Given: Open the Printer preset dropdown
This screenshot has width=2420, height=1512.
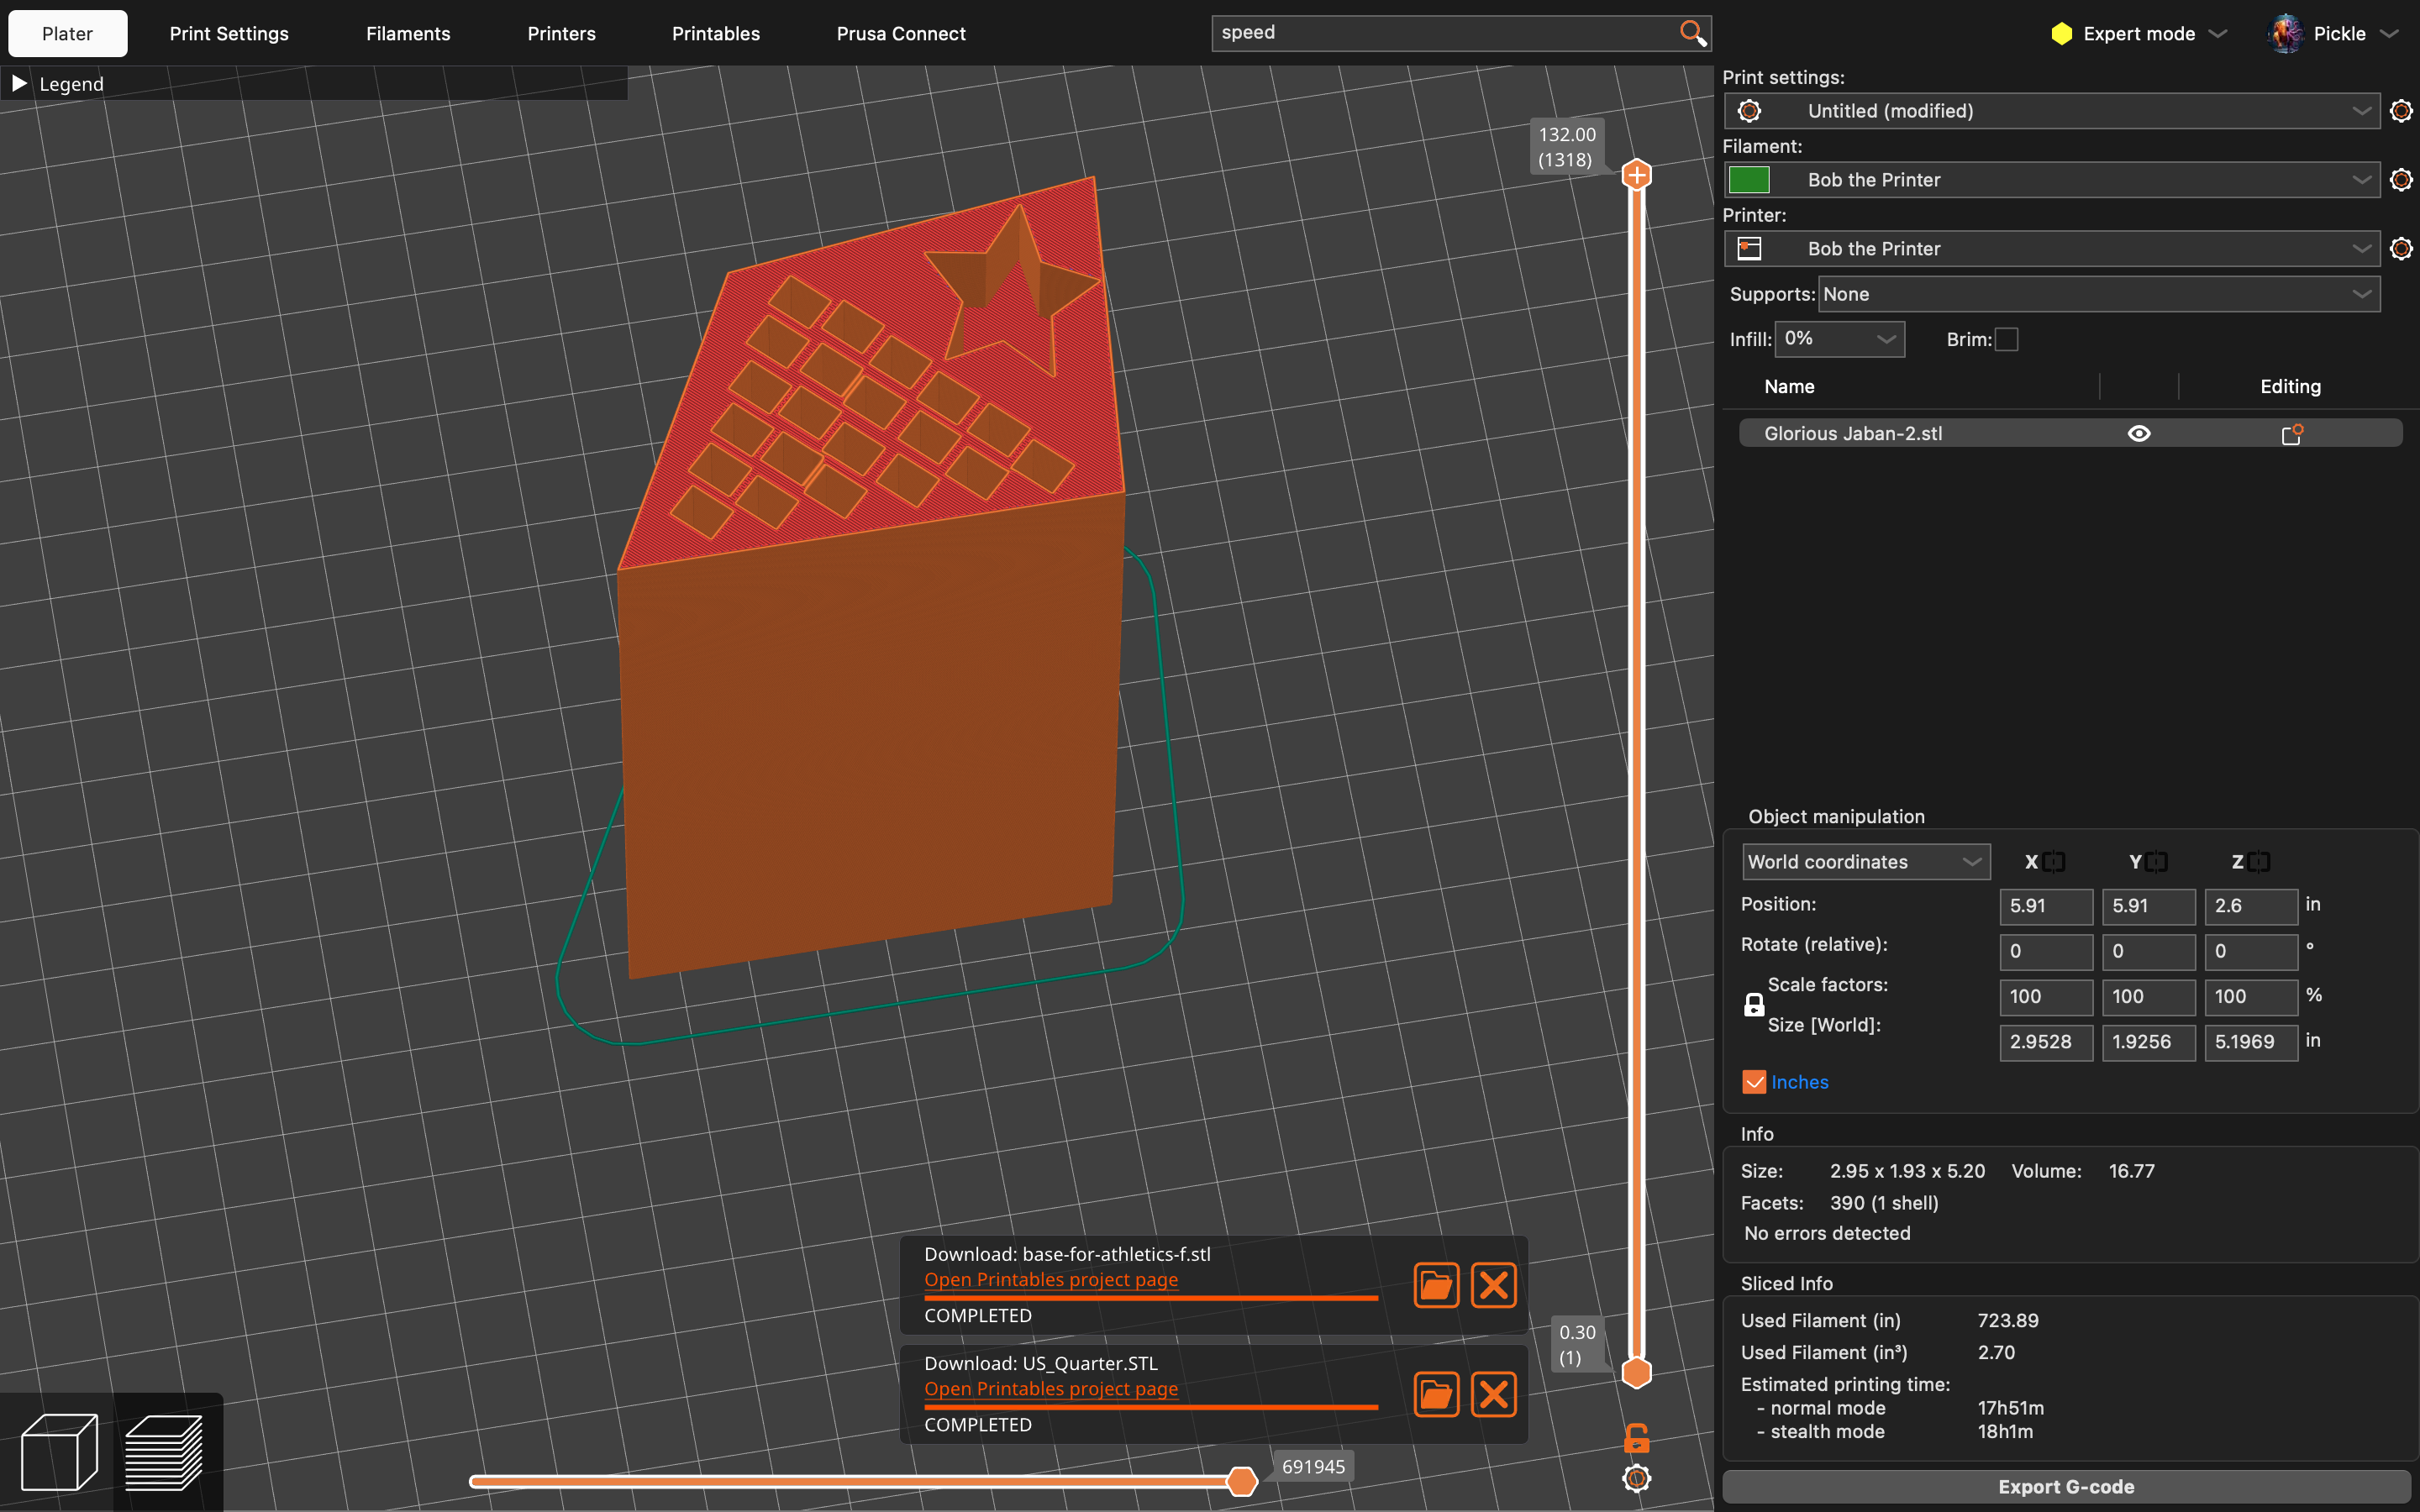Looking at the screenshot, I should (x=2051, y=249).
